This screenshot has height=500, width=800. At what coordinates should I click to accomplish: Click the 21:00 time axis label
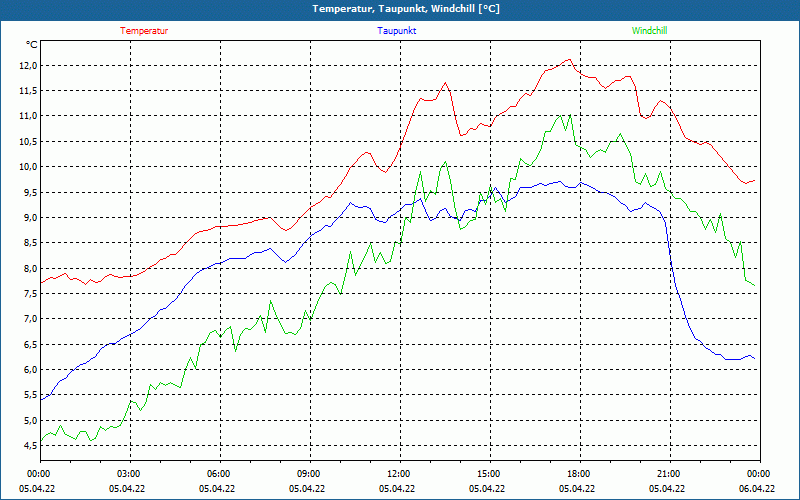point(668,474)
